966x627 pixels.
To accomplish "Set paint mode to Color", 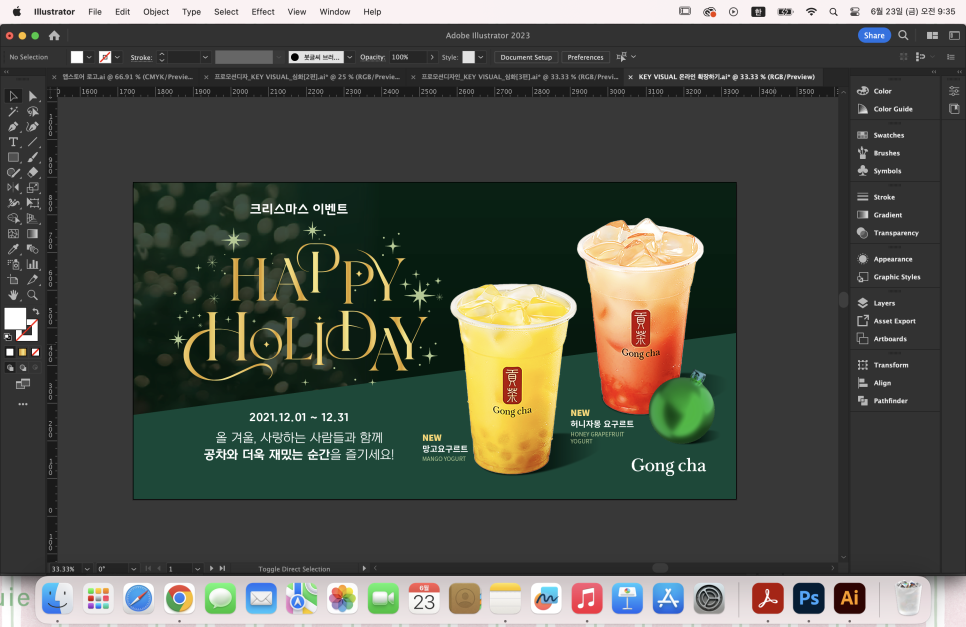I will (x=10, y=352).
